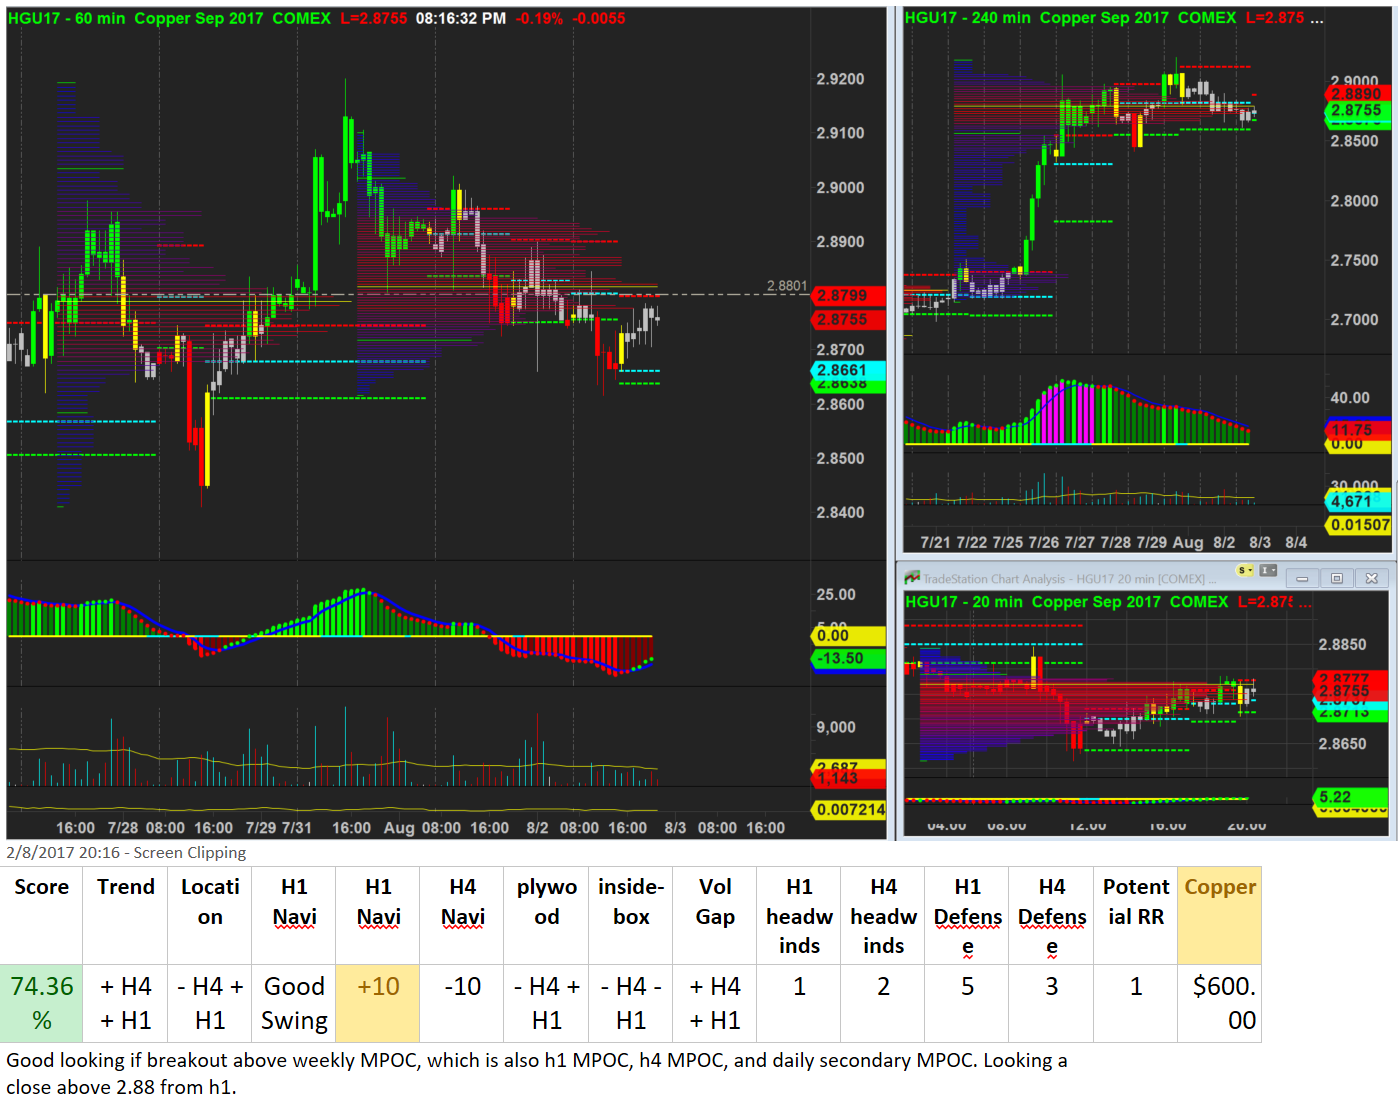
Task: Click the 'H1 headwinds' column header
Action: pyautogui.click(x=799, y=916)
